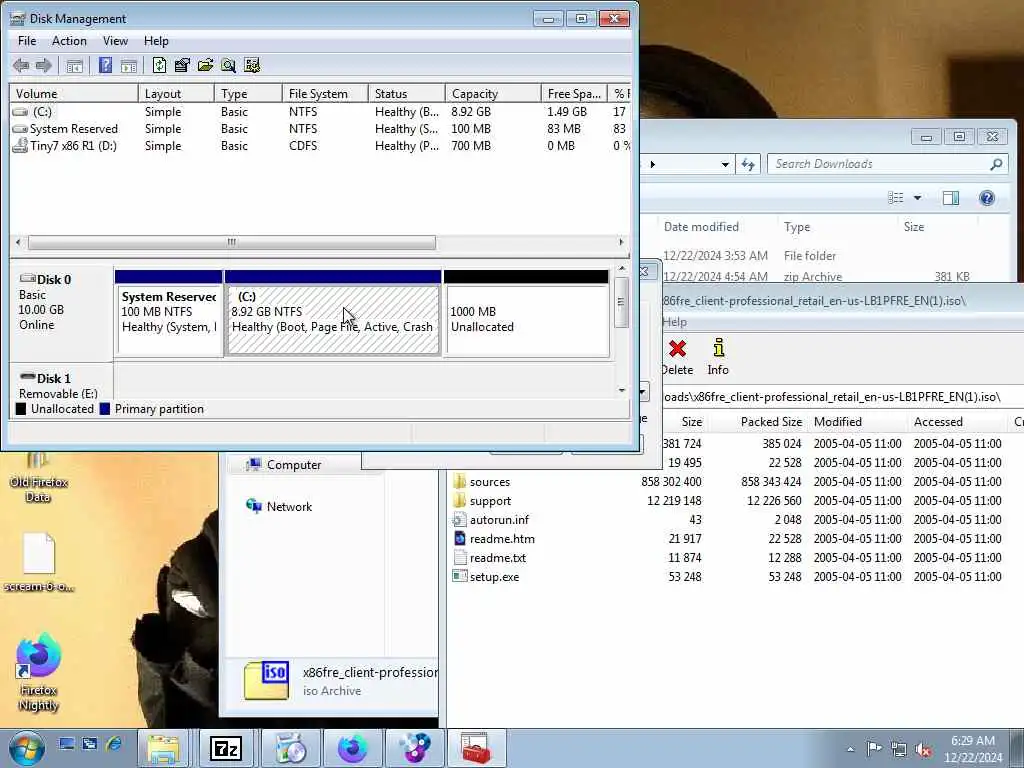
Task: Open the address bar dropdown arrow in Explorer
Action: pyautogui.click(x=725, y=165)
